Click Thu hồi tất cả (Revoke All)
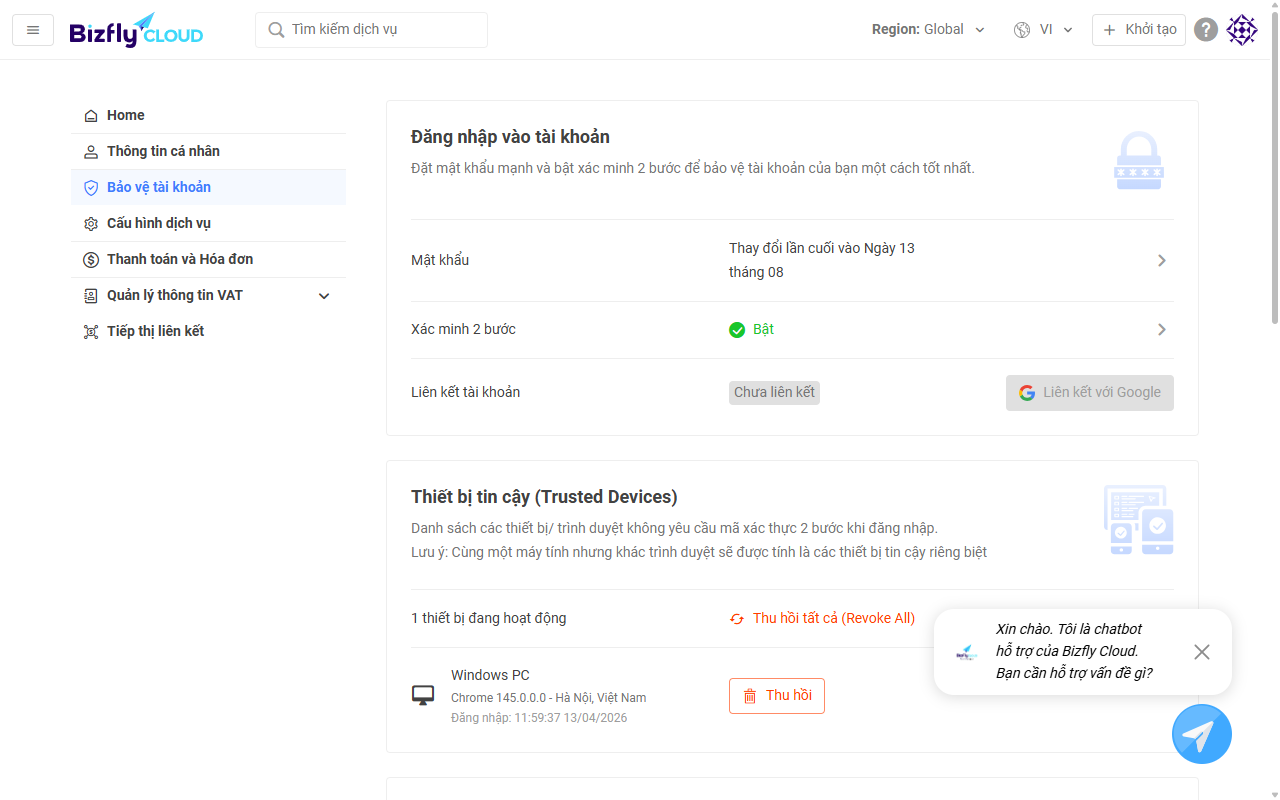This screenshot has height=800, width=1280. [822, 619]
